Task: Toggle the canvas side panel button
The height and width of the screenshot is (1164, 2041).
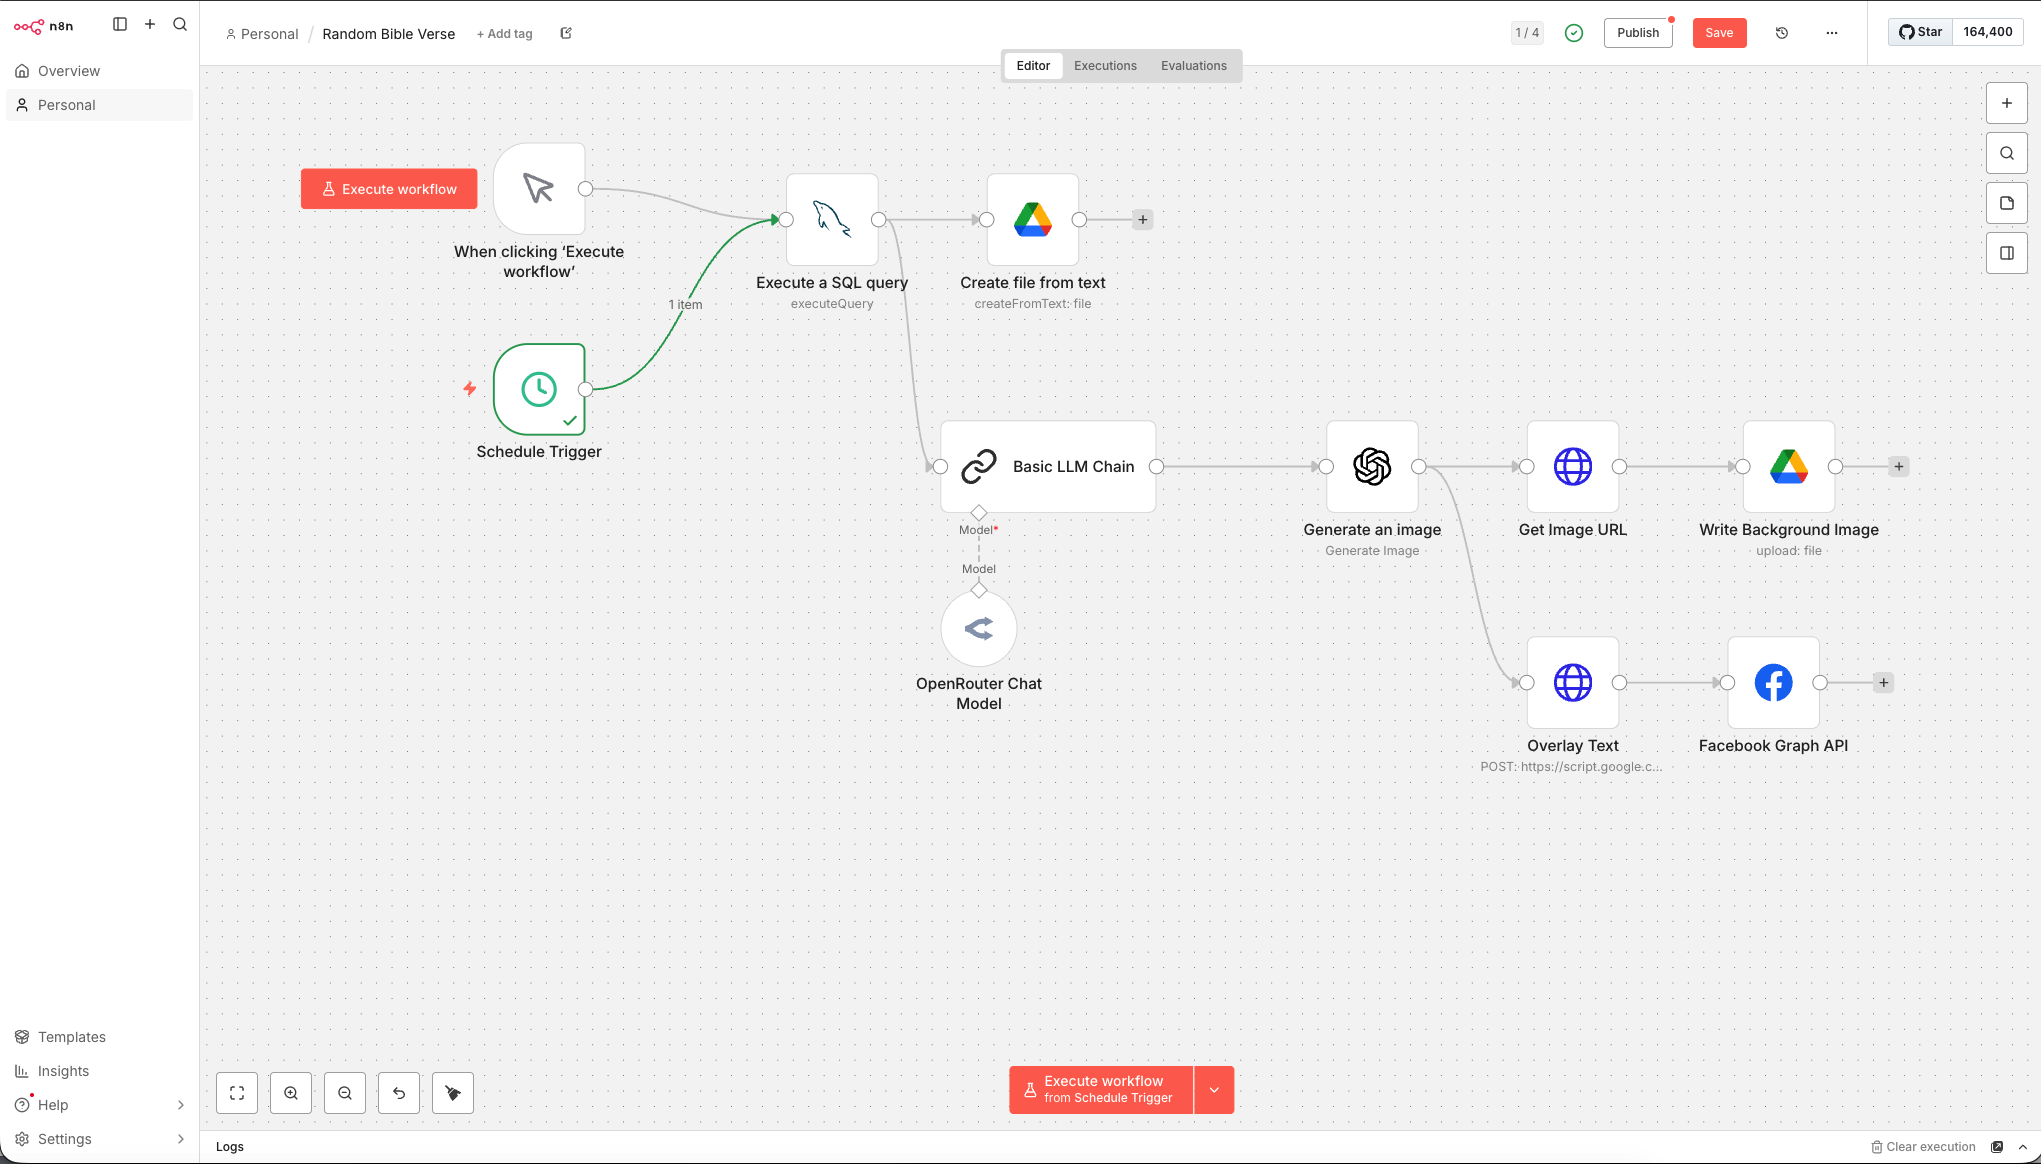Action: coord(2006,253)
